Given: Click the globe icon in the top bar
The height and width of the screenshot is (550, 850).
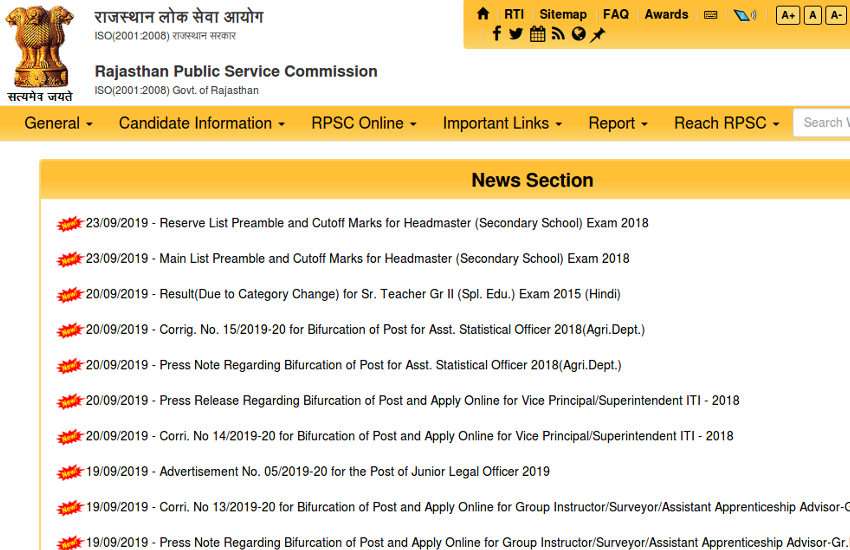Looking at the screenshot, I should pyautogui.click(x=578, y=34).
